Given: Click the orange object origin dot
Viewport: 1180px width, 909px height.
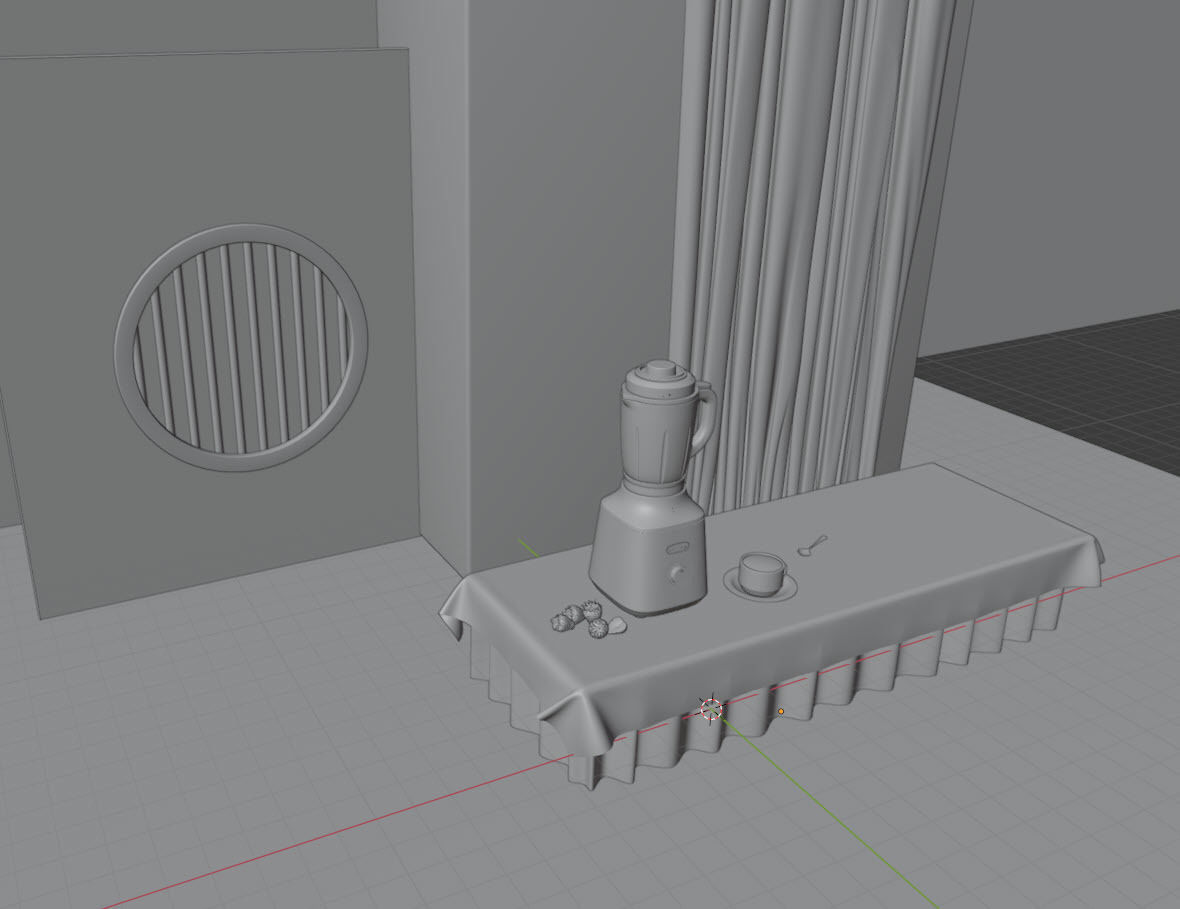Looking at the screenshot, I should pyautogui.click(x=781, y=711).
